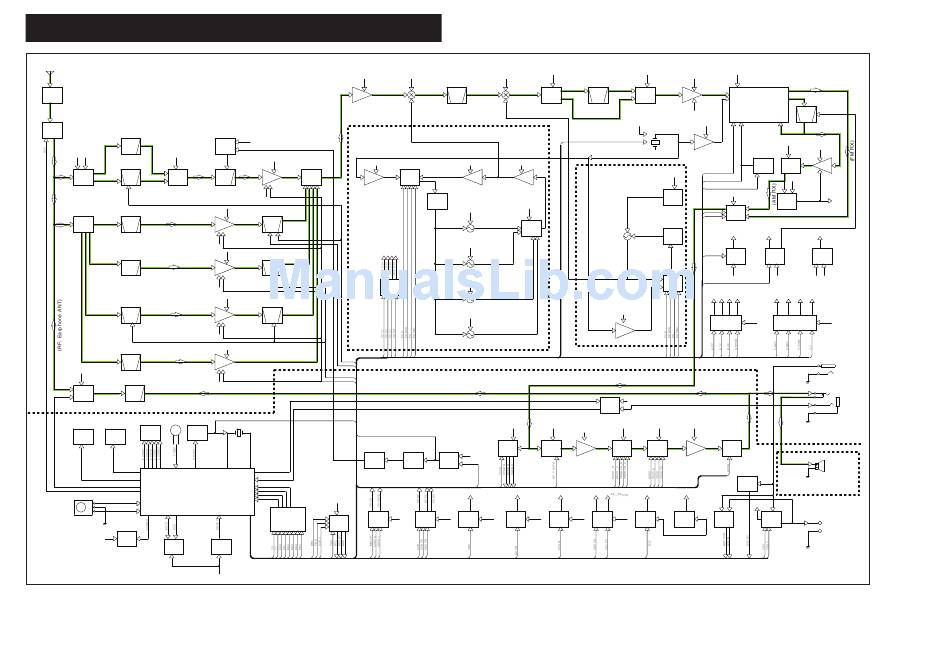Click the square block containing a circle
Screen dimensions: 950x667
83,508
